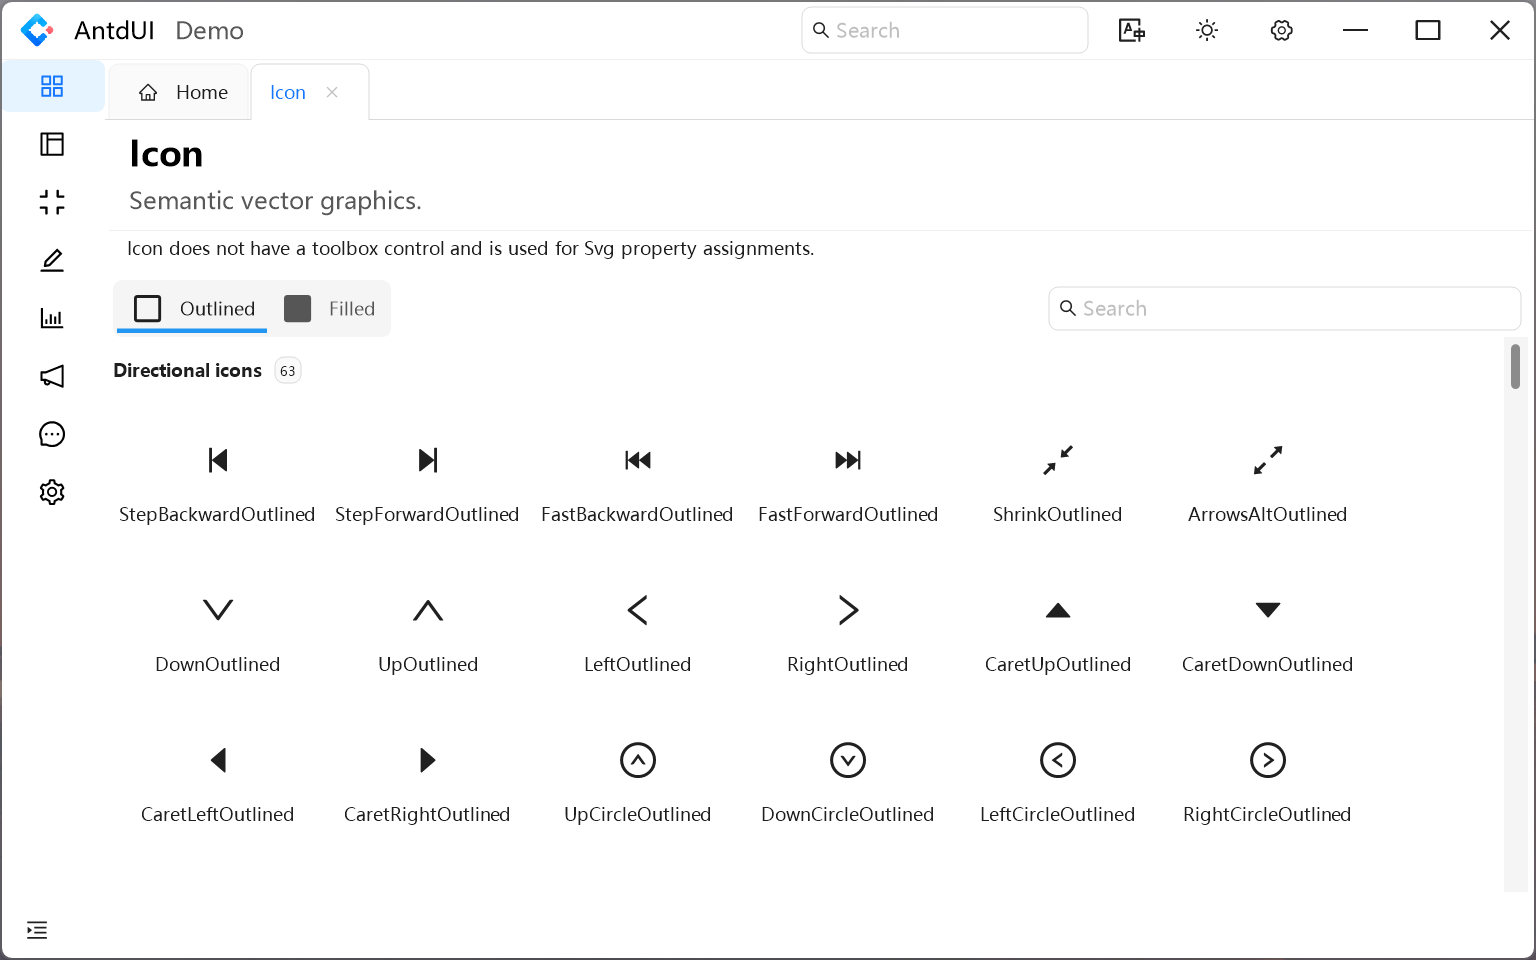Screen dimensions: 1536x960
Task: Pick the ArrowsAltOutlined icon
Action: pyautogui.click(x=1268, y=460)
